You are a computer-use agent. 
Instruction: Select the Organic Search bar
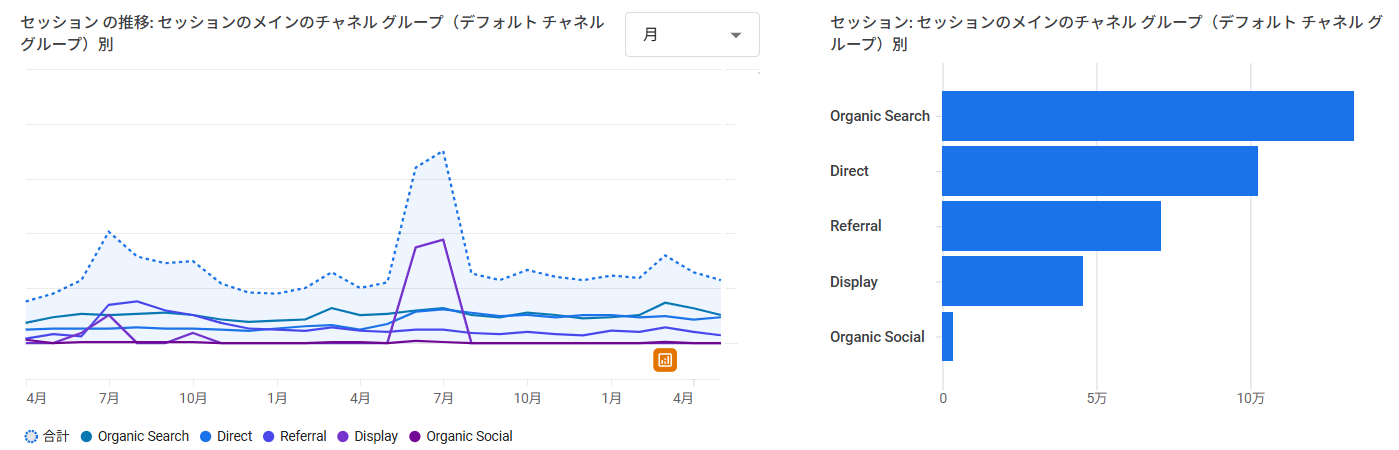point(1148,116)
